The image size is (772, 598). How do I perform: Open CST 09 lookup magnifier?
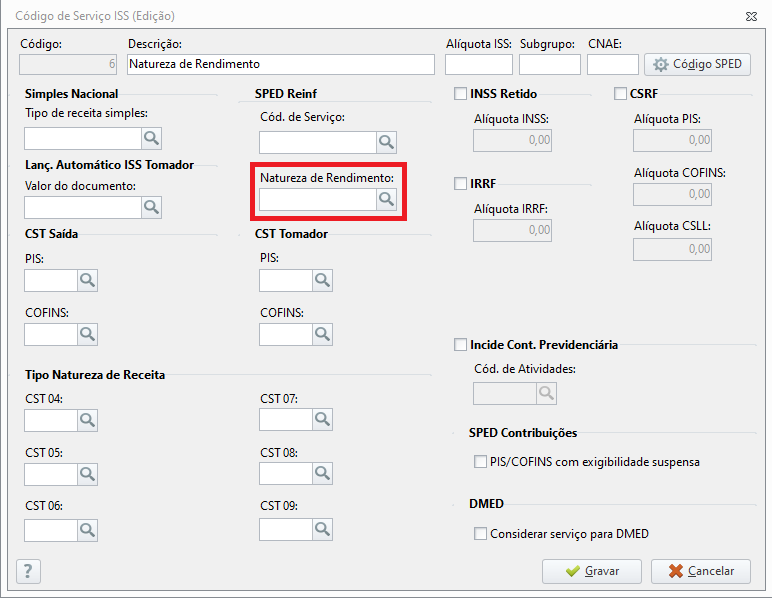coord(322,529)
